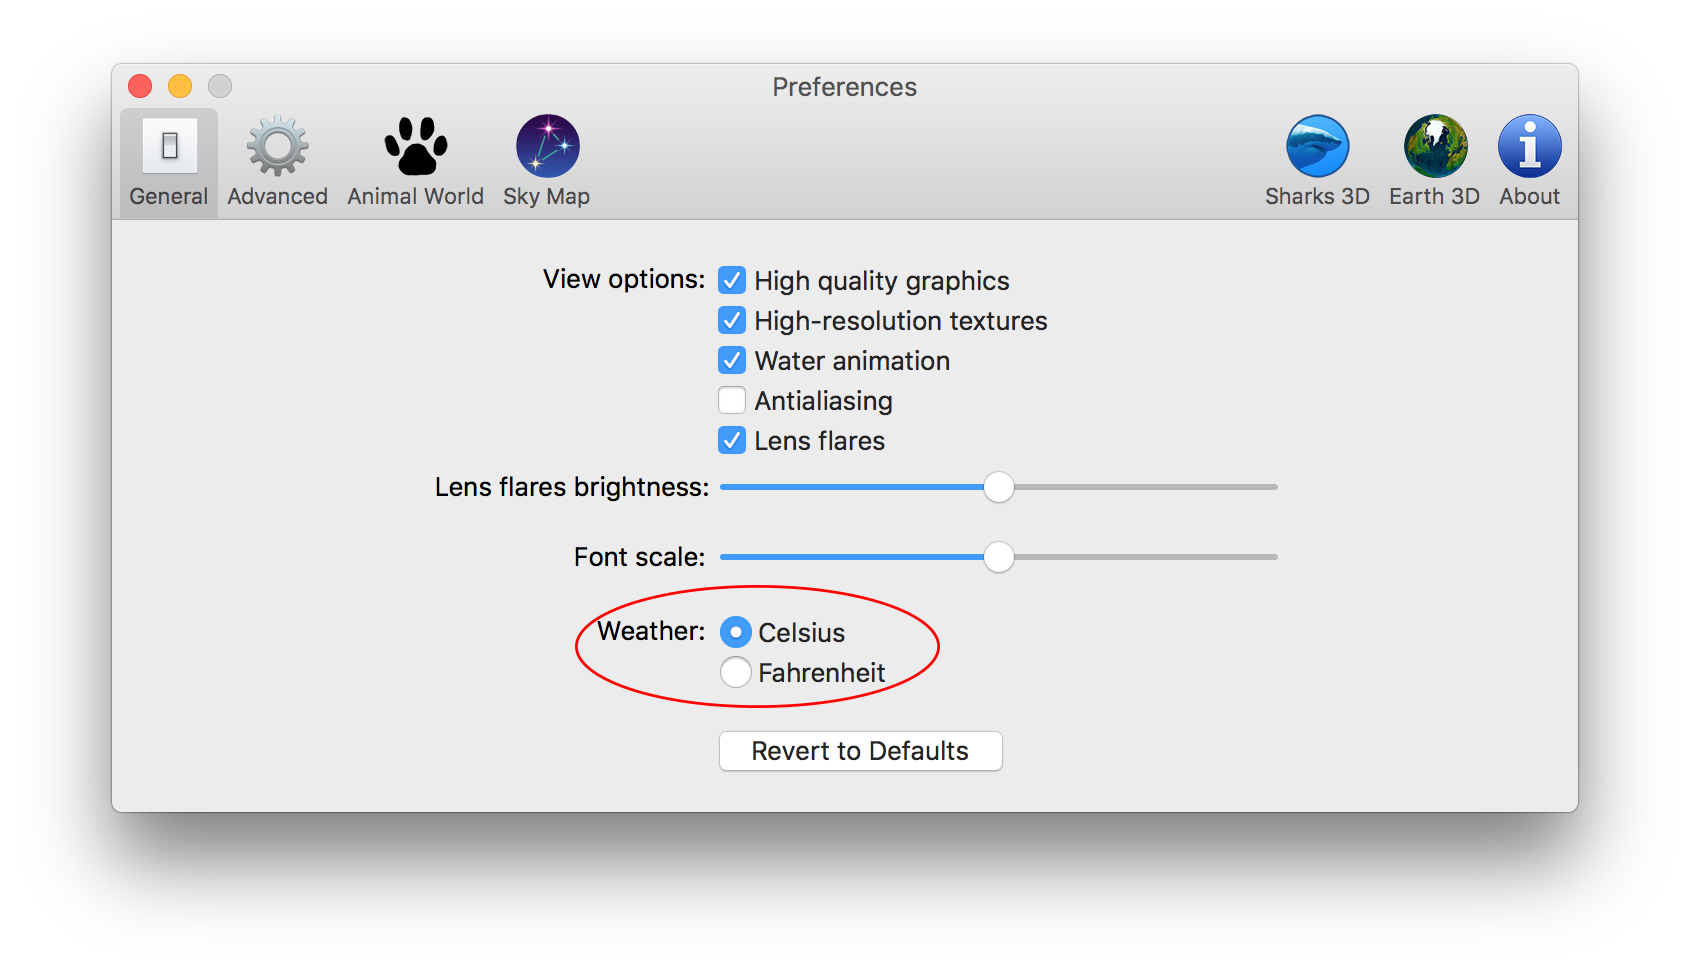Close the Preferences window
1690x972 pixels.
140,87
